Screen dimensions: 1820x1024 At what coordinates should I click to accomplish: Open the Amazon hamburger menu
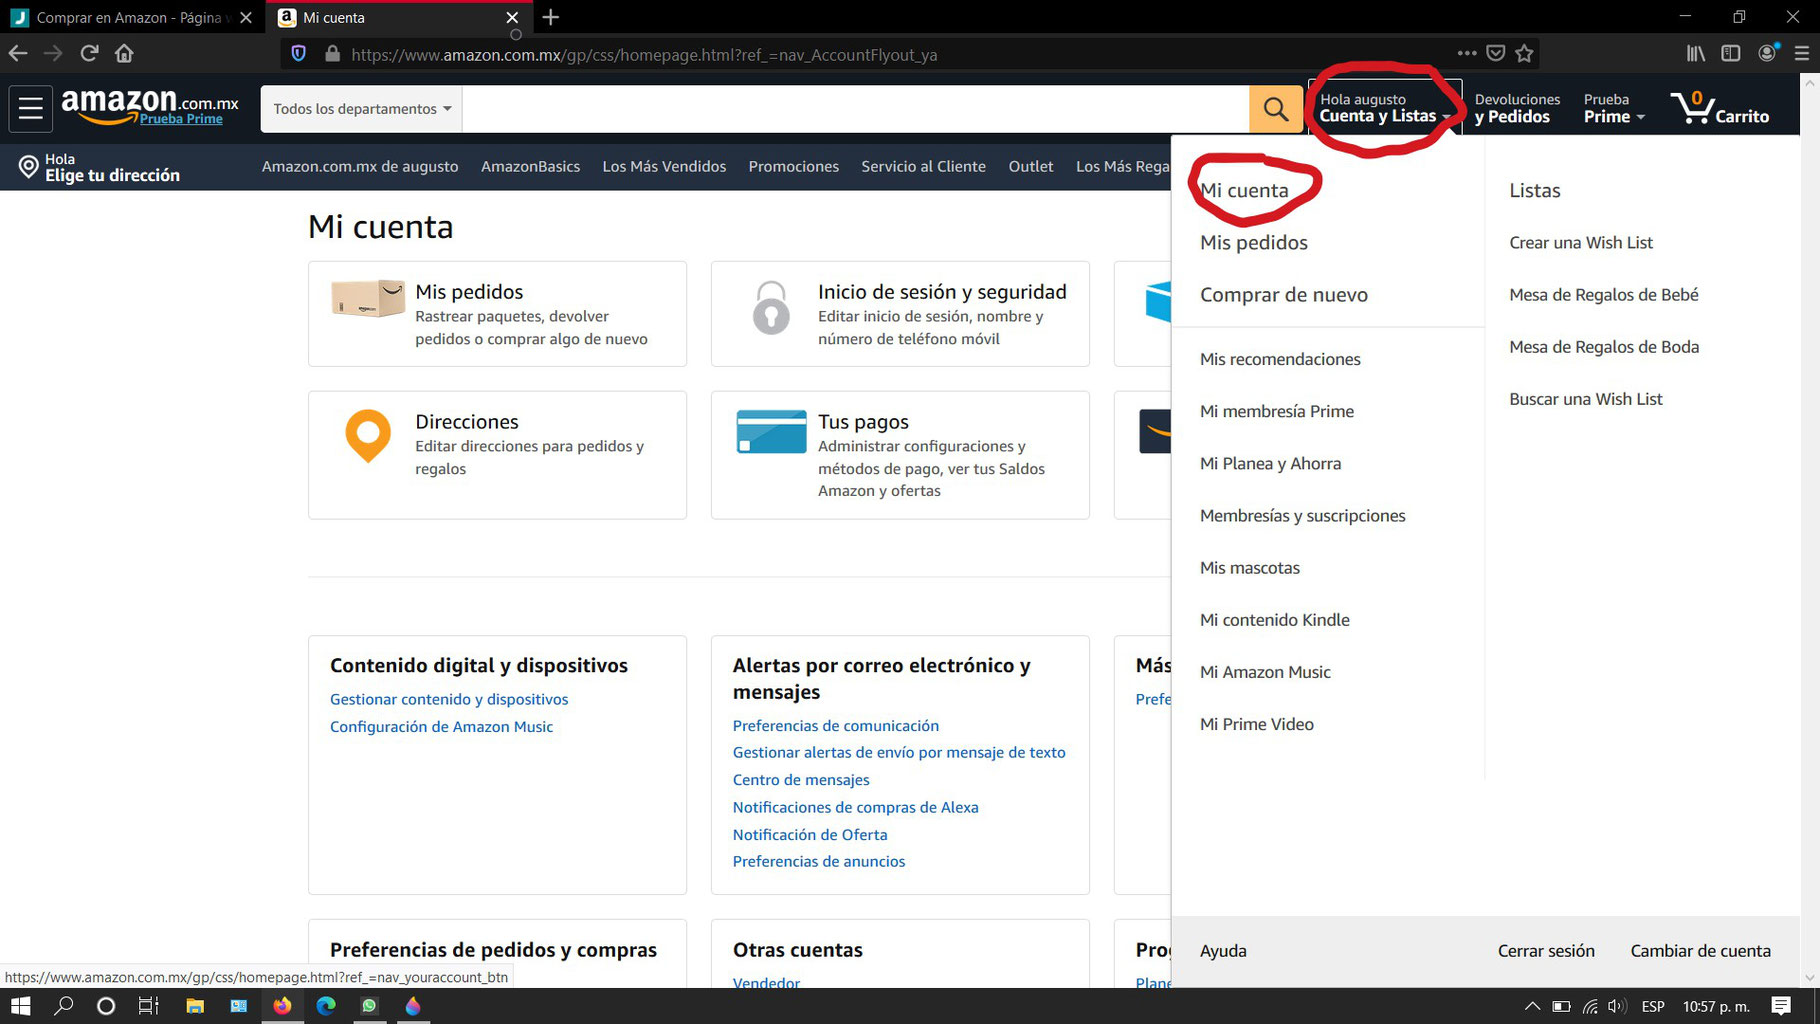[x=31, y=108]
